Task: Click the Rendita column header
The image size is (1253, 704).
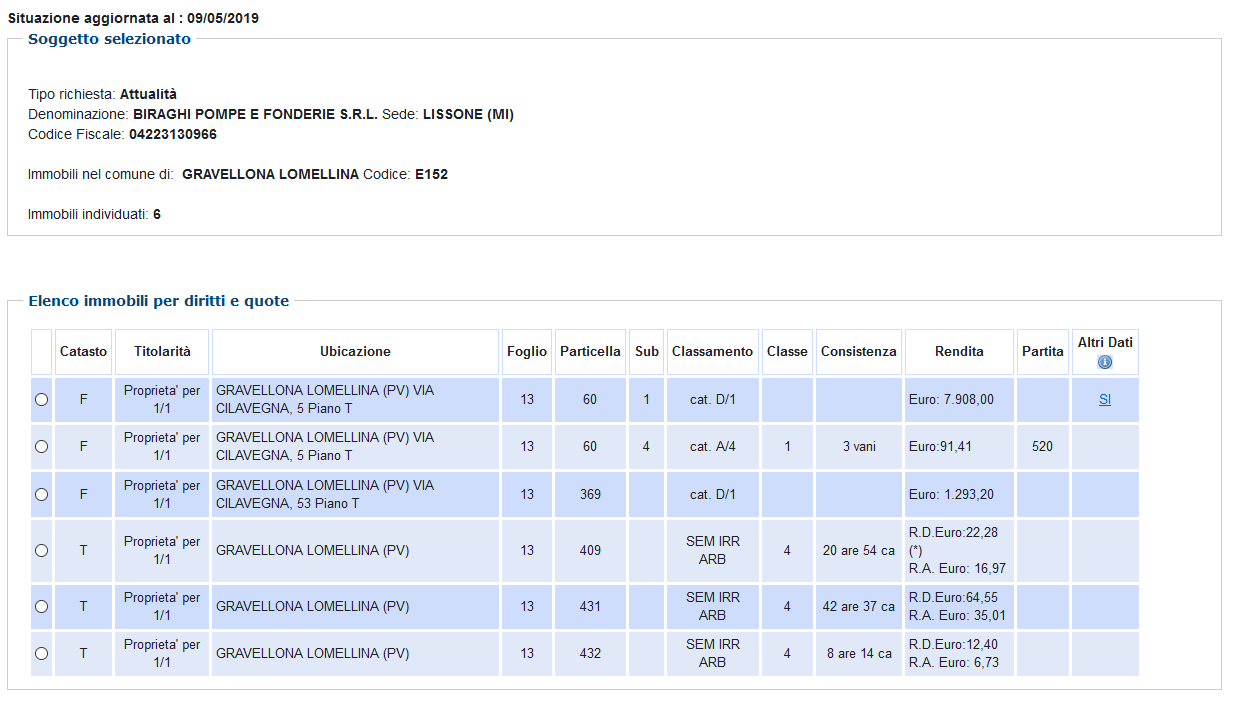Action: [959, 352]
